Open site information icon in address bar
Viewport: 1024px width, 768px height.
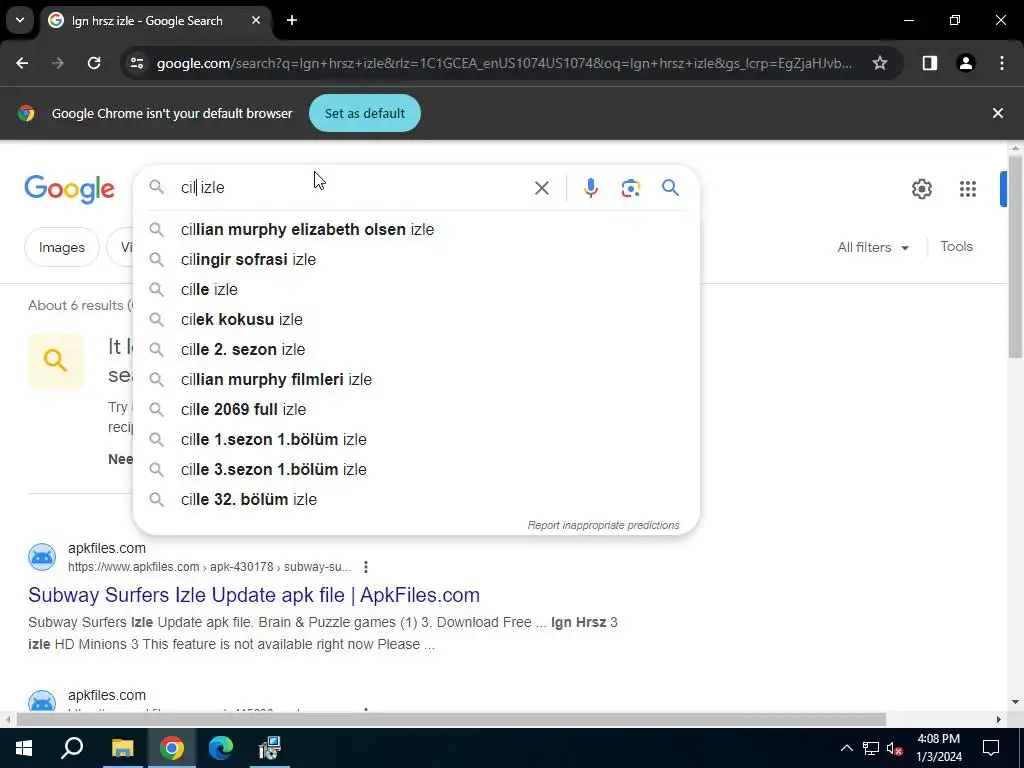pos(137,63)
